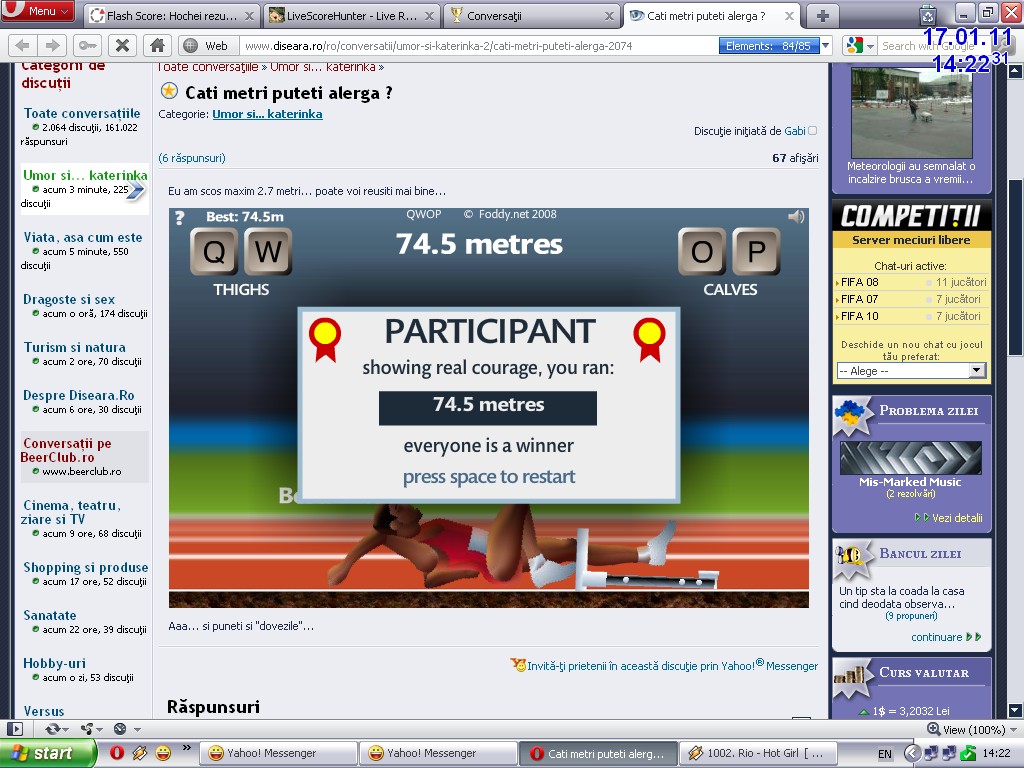Open the Viata, asa cum este category

pos(82,237)
